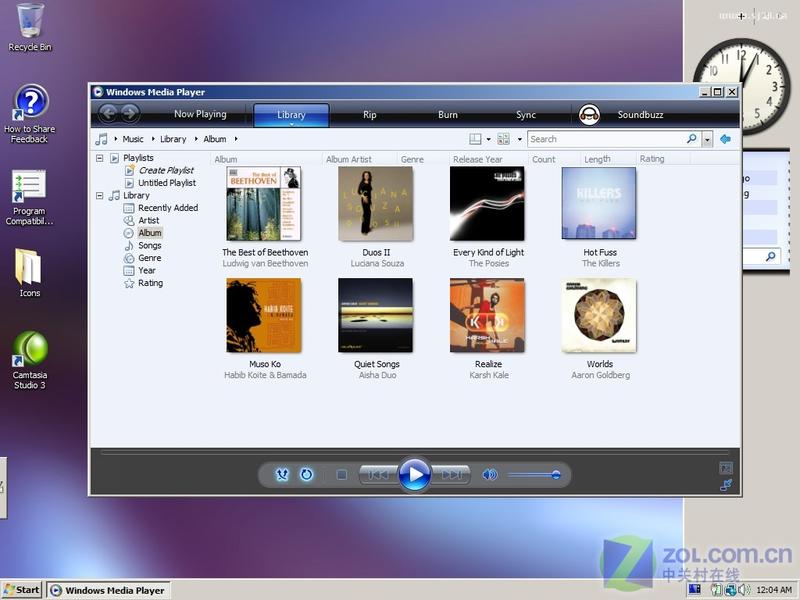Image resolution: width=800 pixels, height=600 pixels.
Task: Select Recently Added in Library
Action: pos(168,208)
